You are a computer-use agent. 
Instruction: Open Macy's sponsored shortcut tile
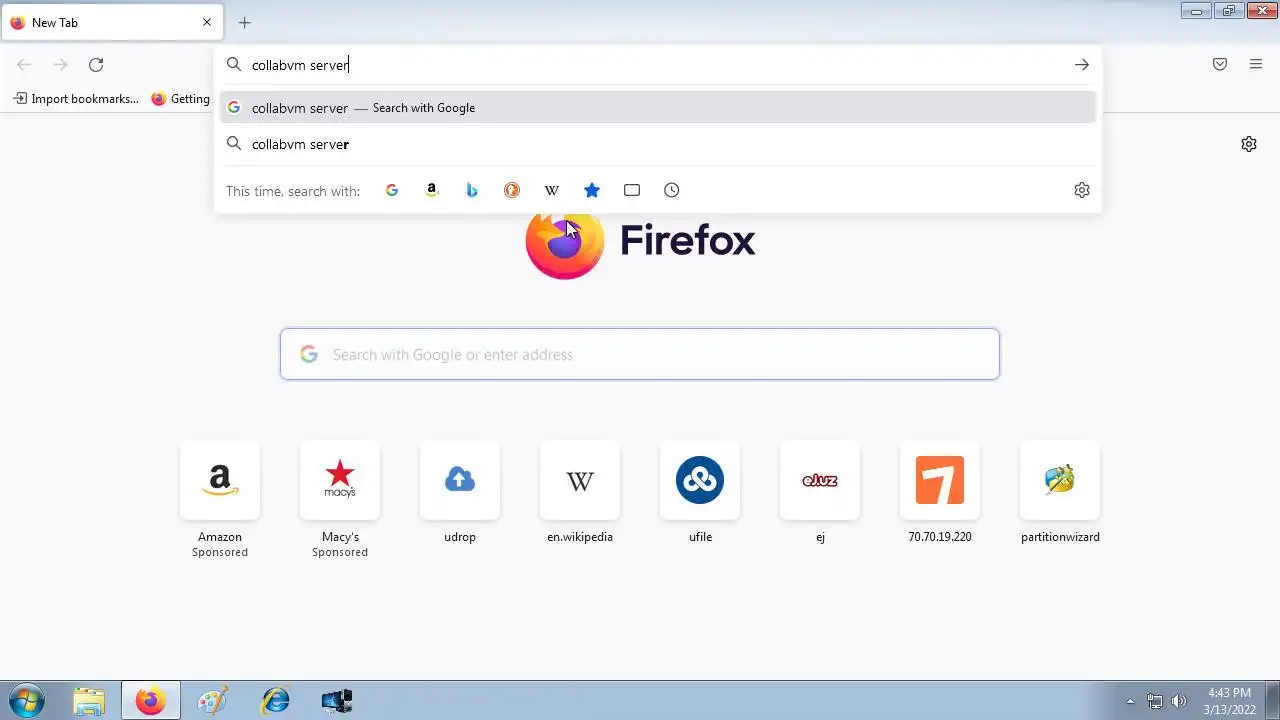340,480
